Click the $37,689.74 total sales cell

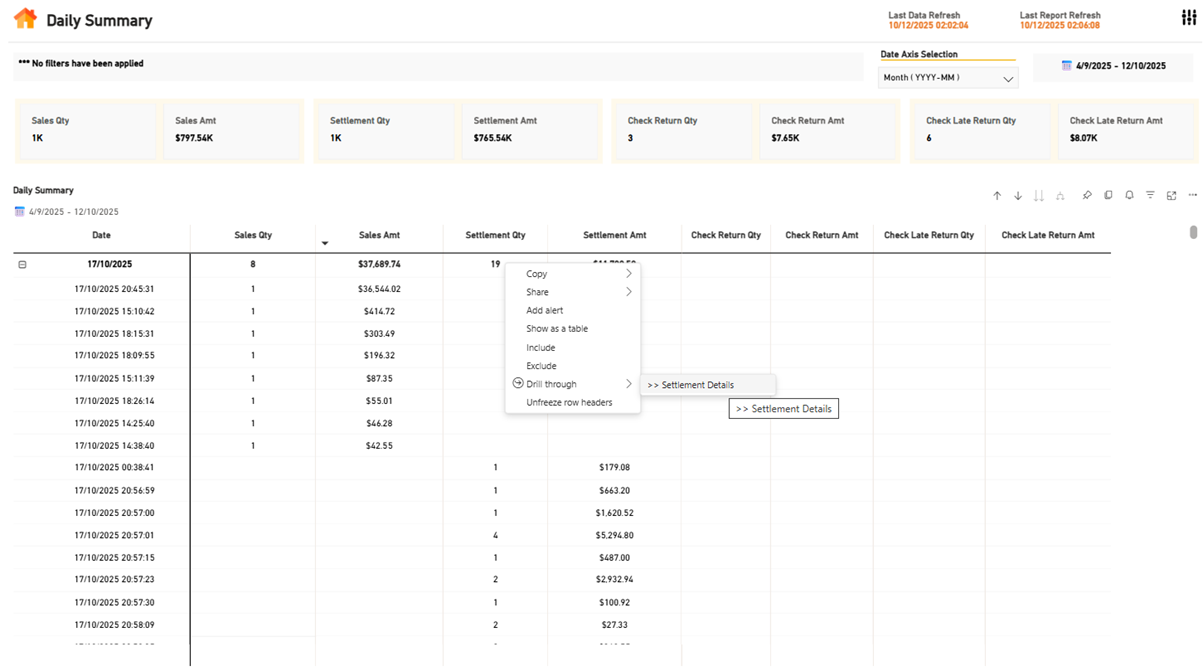[379, 265]
